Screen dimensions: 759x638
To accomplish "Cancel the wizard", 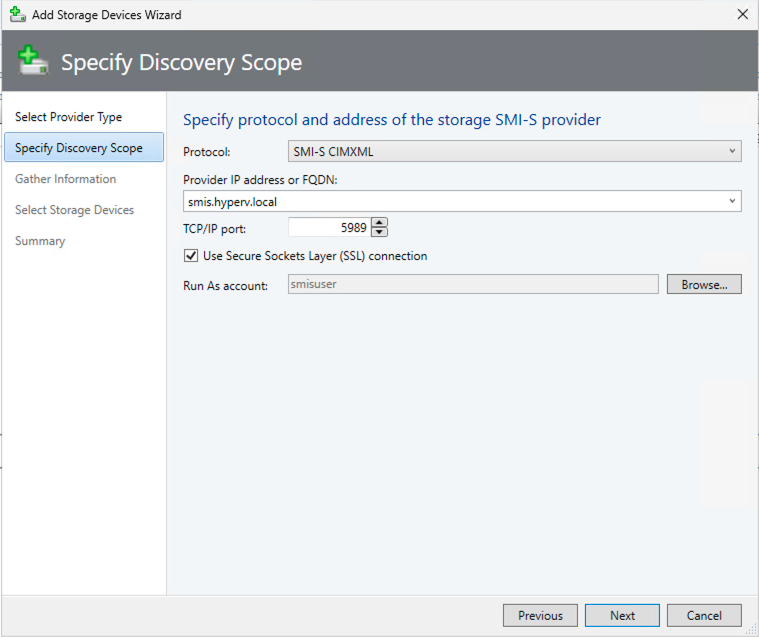I will 704,615.
